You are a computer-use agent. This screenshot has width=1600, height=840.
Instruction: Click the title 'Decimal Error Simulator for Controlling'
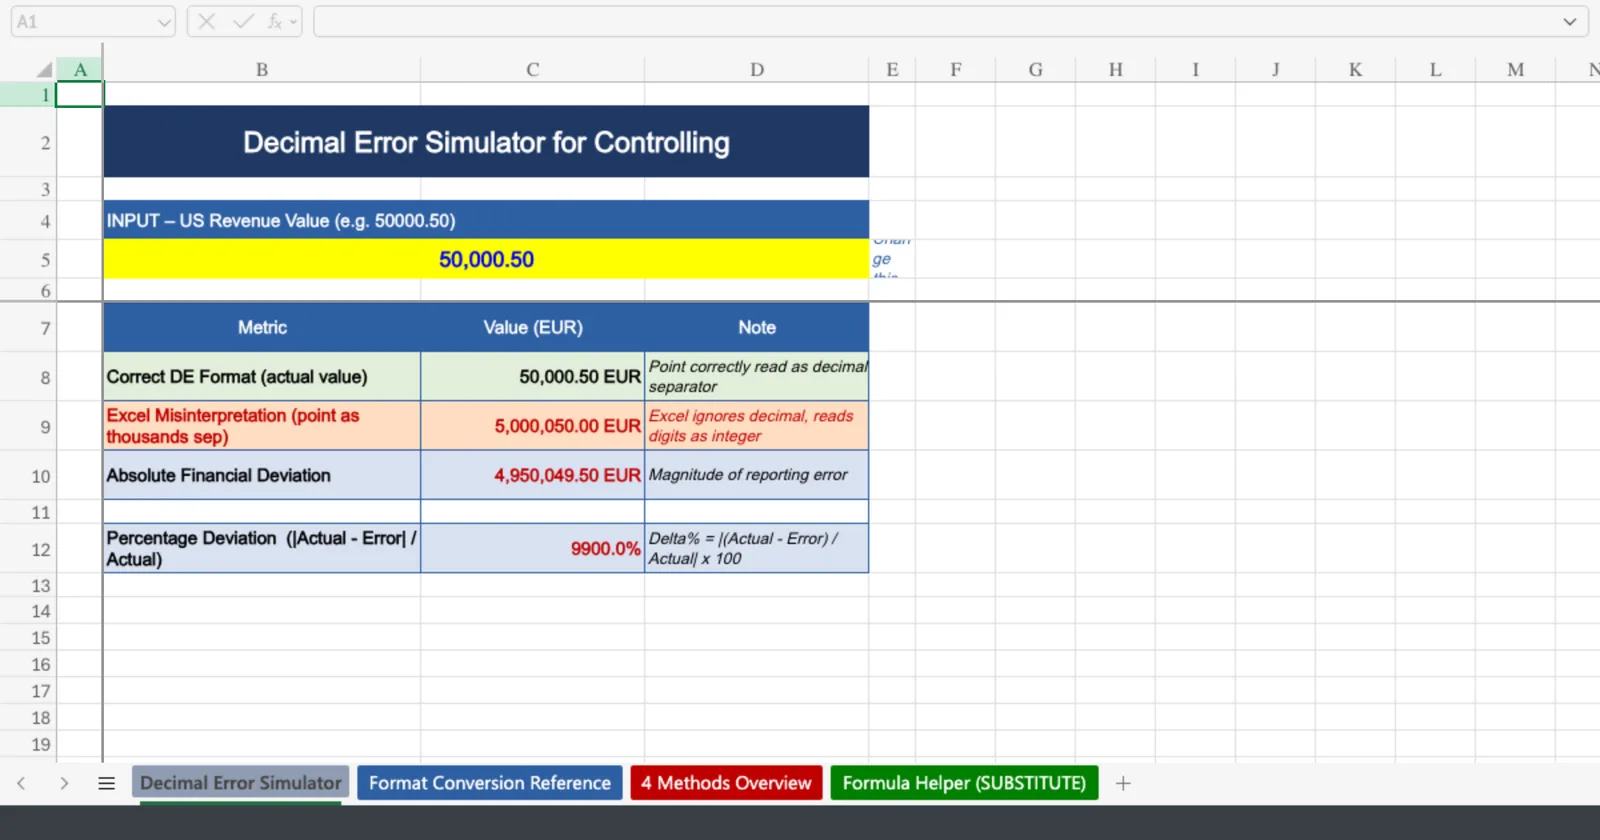pyautogui.click(x=486, y=142)
